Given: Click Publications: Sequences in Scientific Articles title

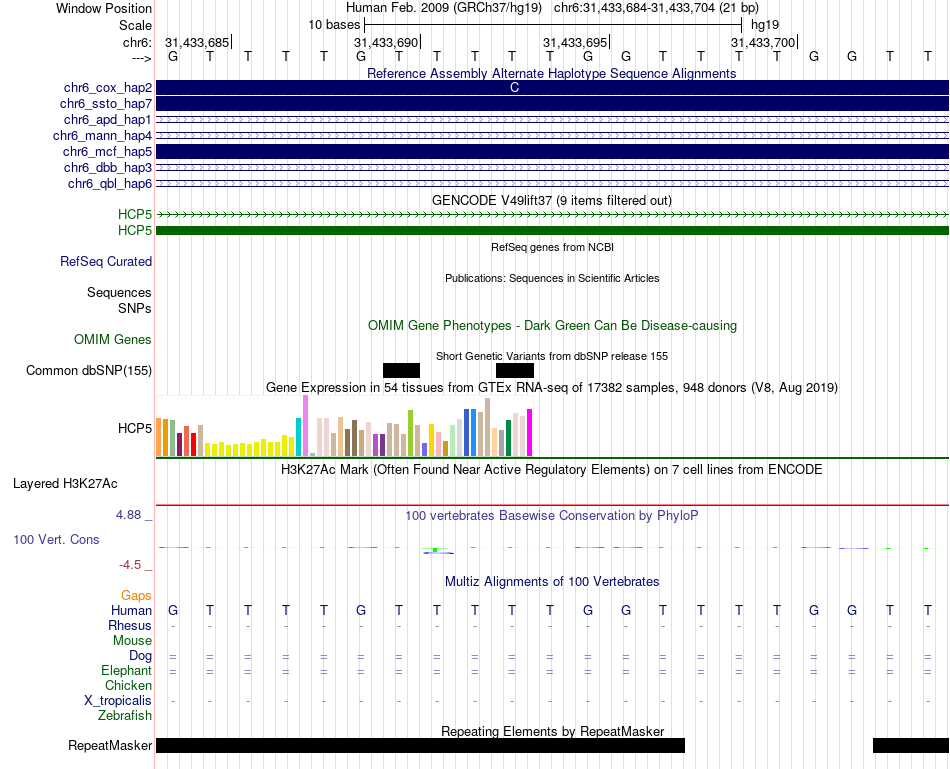Looking at the screenshot, I should (x=552, y=278).
